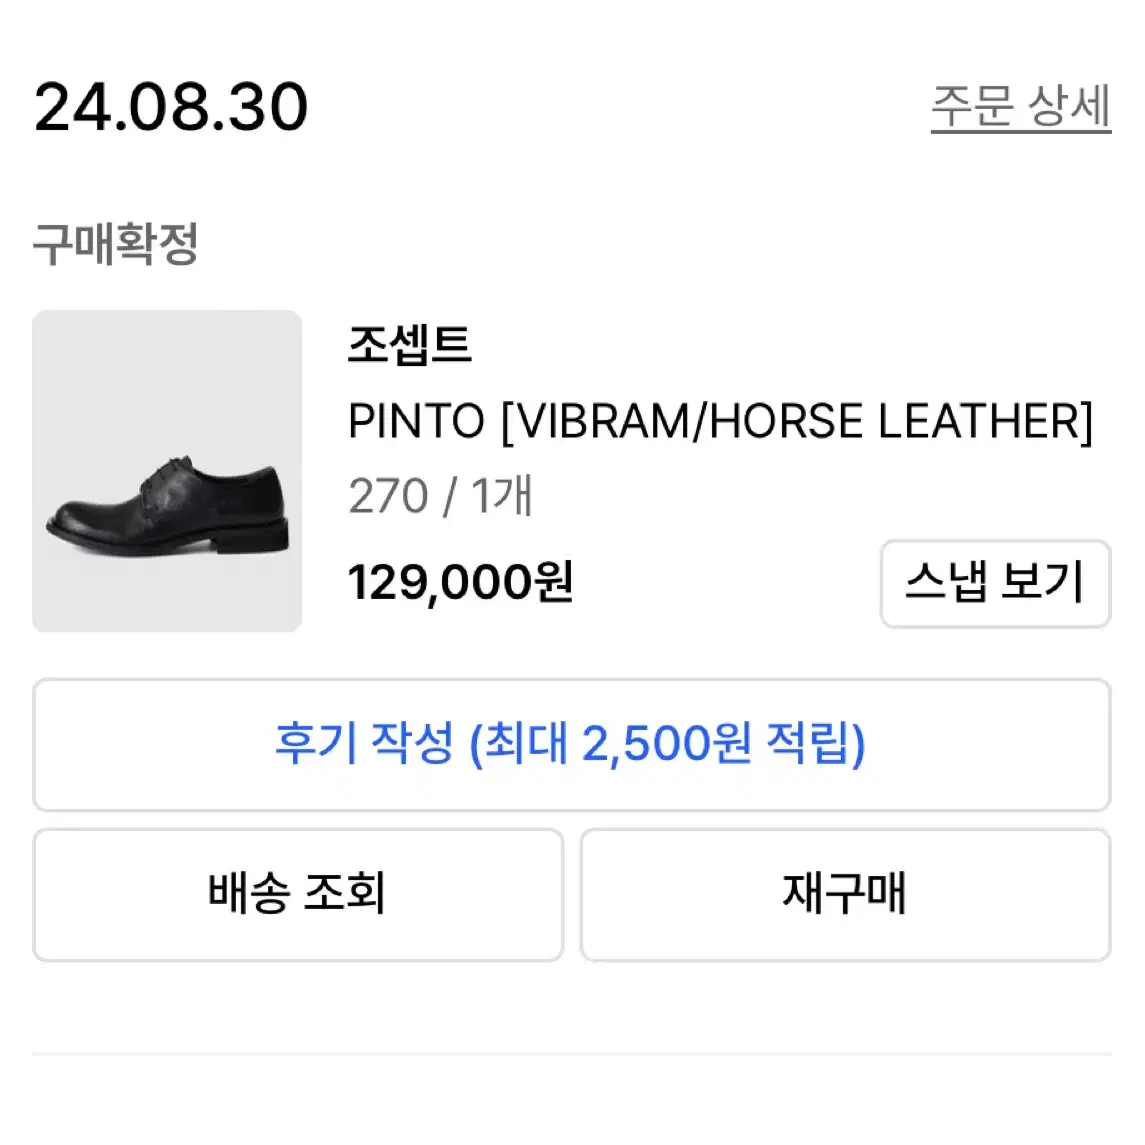Tap the 구매확정 order status label
Image resolution: width=1145 pixels, height=1145 pixels.
[115, 243]
